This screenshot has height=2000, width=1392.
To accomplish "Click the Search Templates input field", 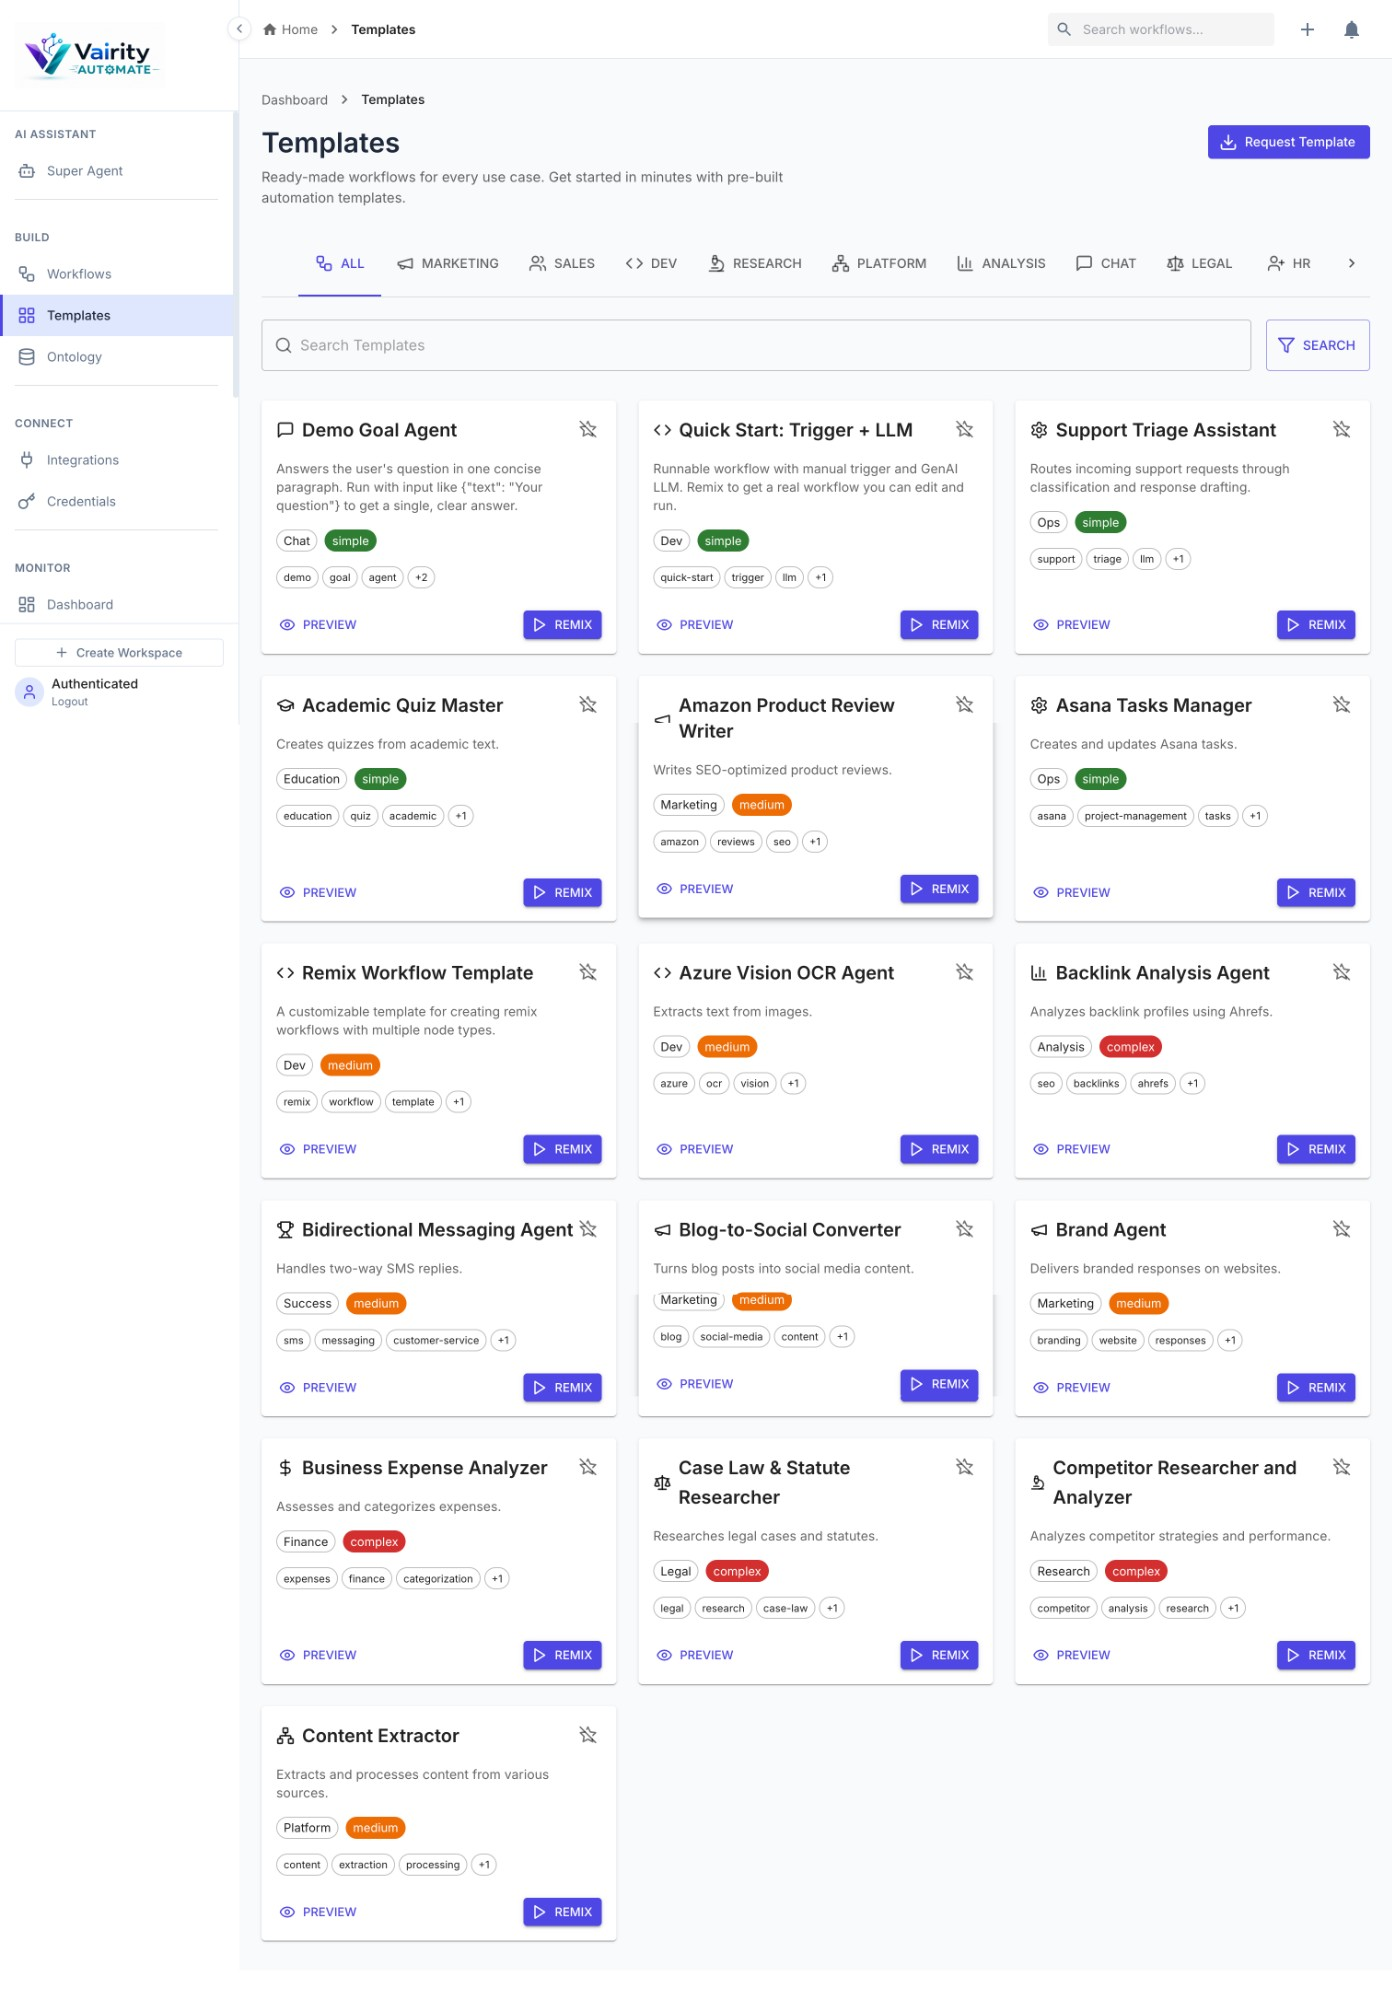I will (x=756, y=346).
